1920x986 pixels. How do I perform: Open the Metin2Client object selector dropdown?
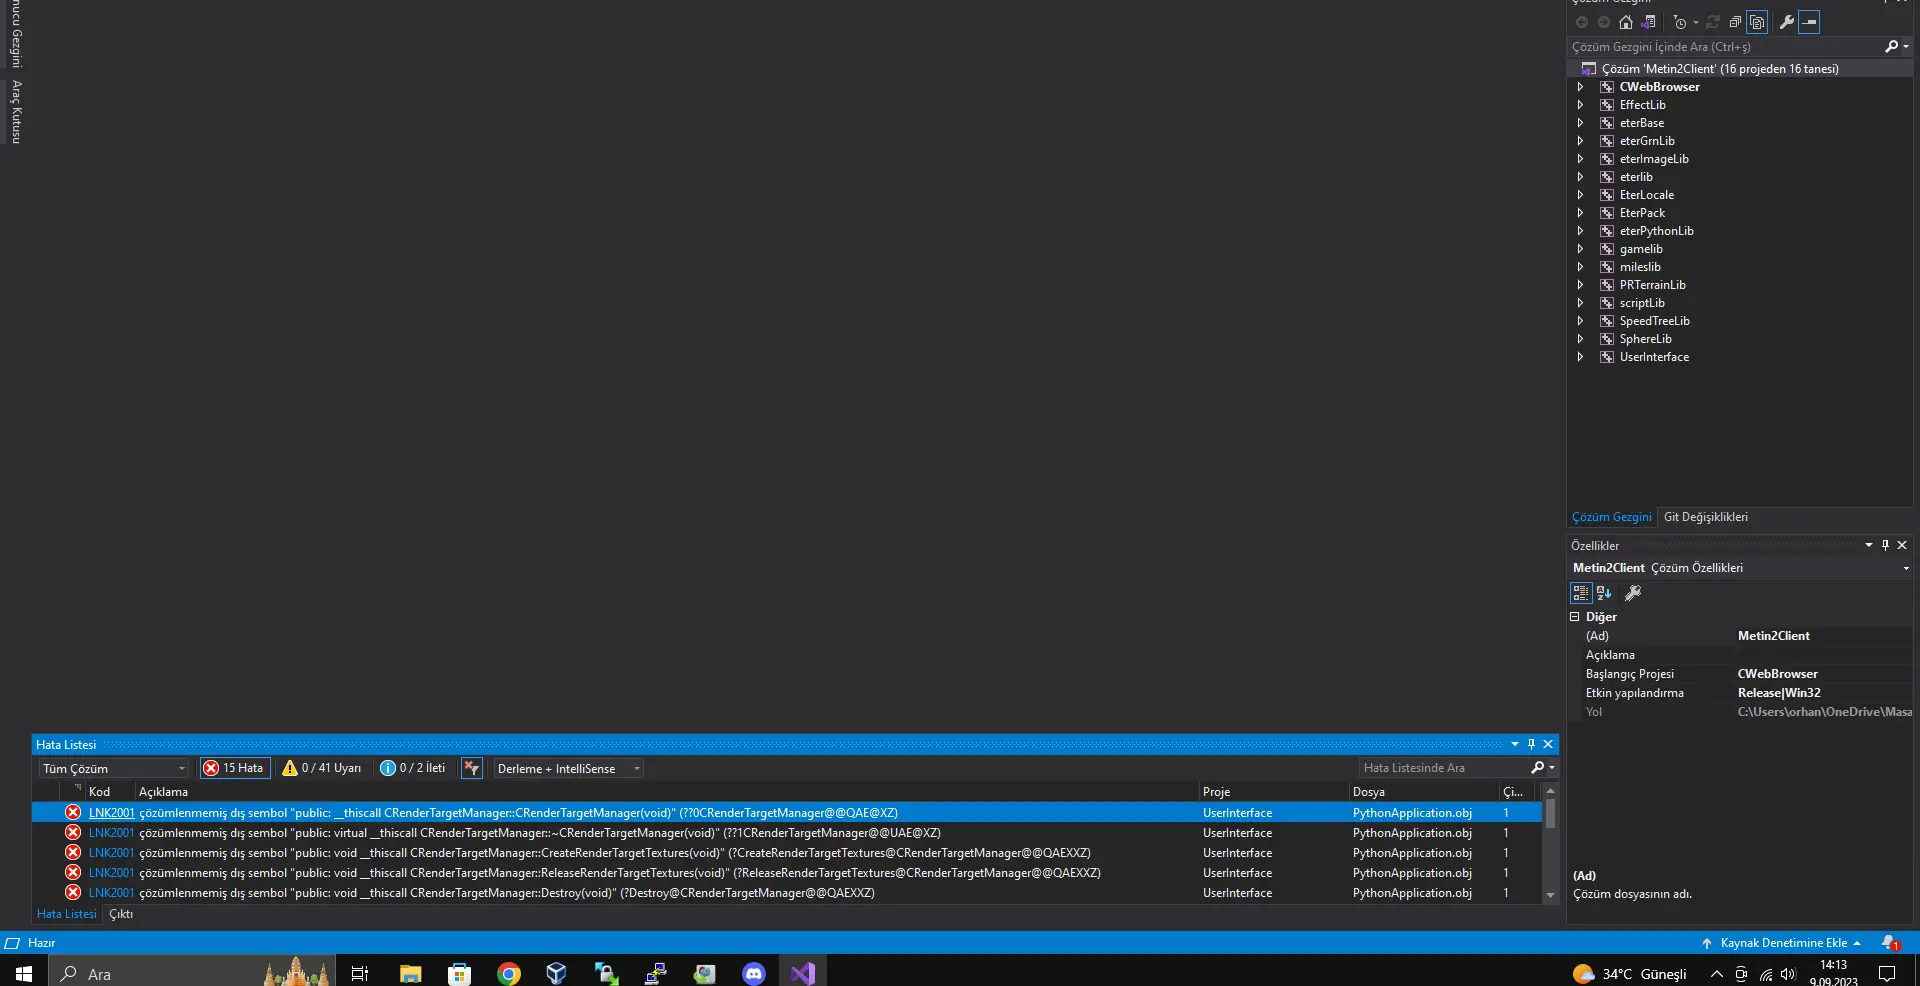pos(1906,568)
